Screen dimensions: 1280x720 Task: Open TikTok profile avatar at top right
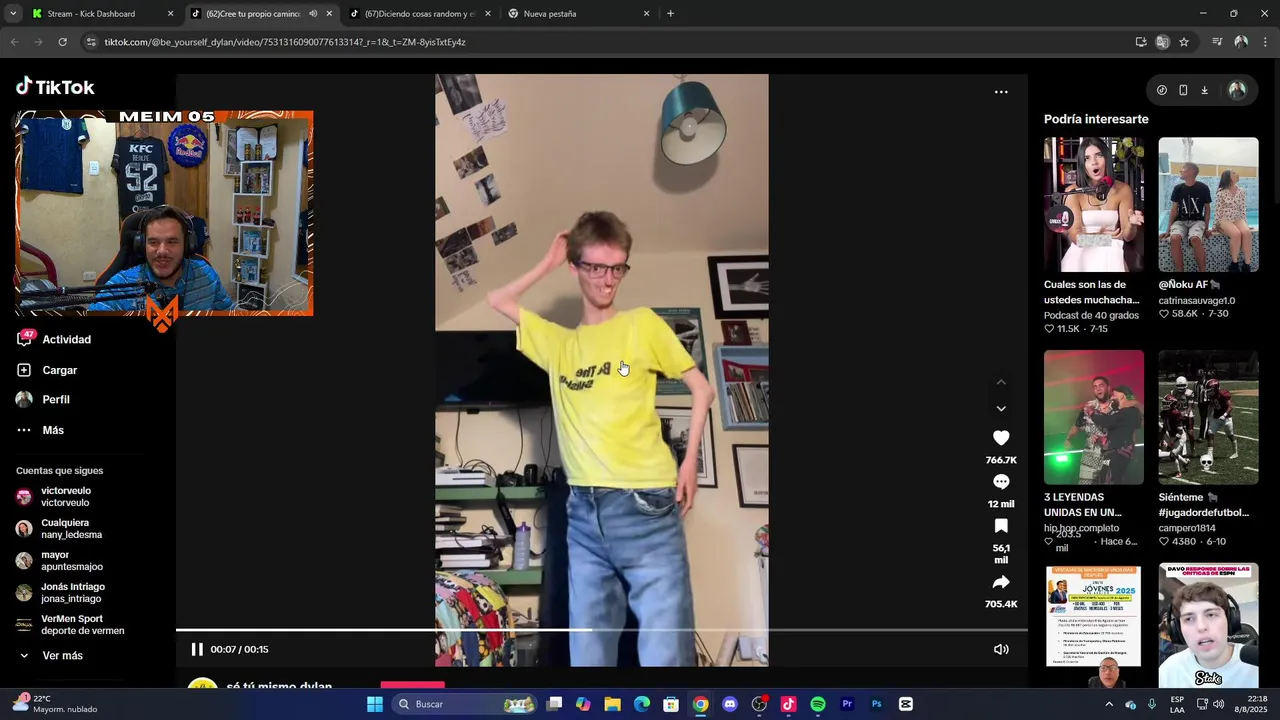point(1237,90)
